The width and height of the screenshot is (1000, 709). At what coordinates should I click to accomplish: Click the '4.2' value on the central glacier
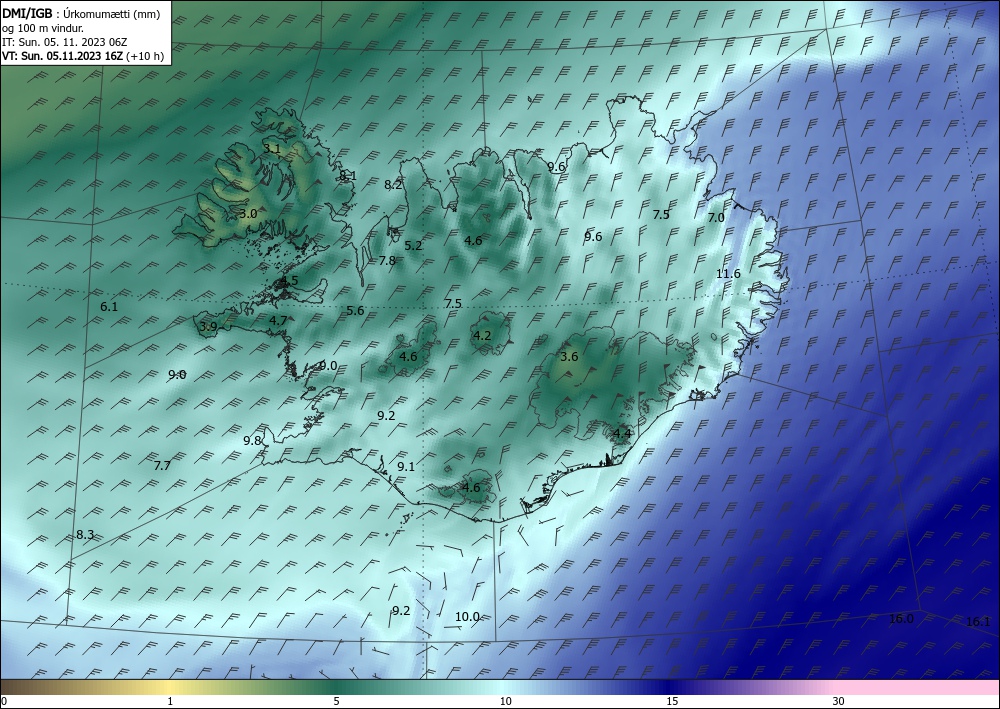click(482, 335)
